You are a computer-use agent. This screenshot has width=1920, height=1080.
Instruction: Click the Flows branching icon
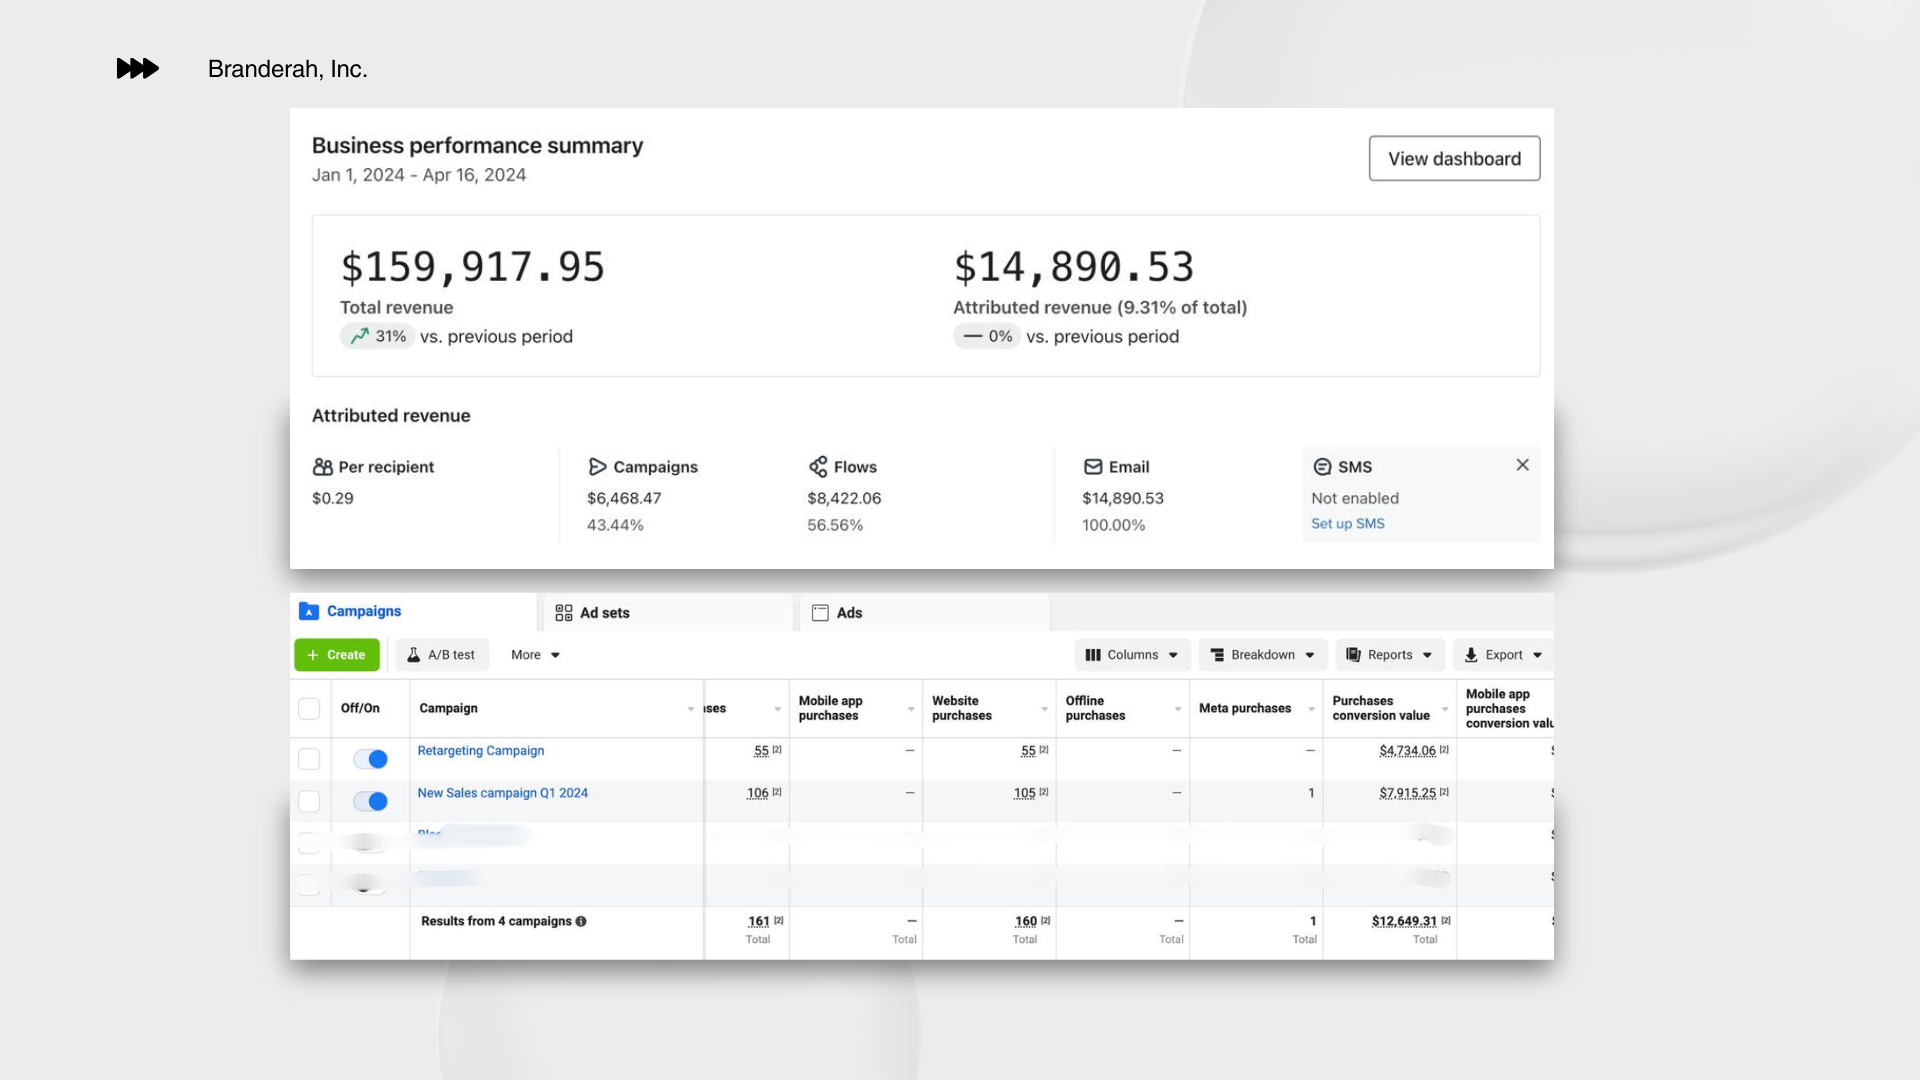tap(818, 467)
